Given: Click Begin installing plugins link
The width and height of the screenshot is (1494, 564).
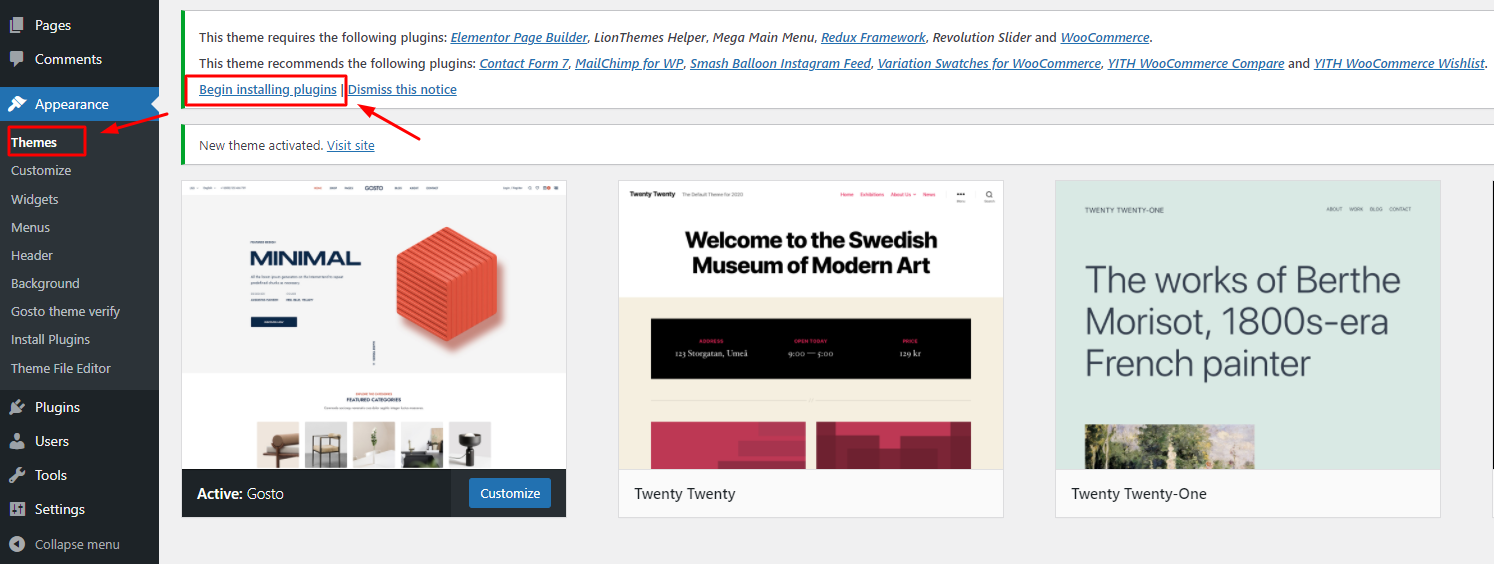Looking at the screenshot, I should (267, 89).
